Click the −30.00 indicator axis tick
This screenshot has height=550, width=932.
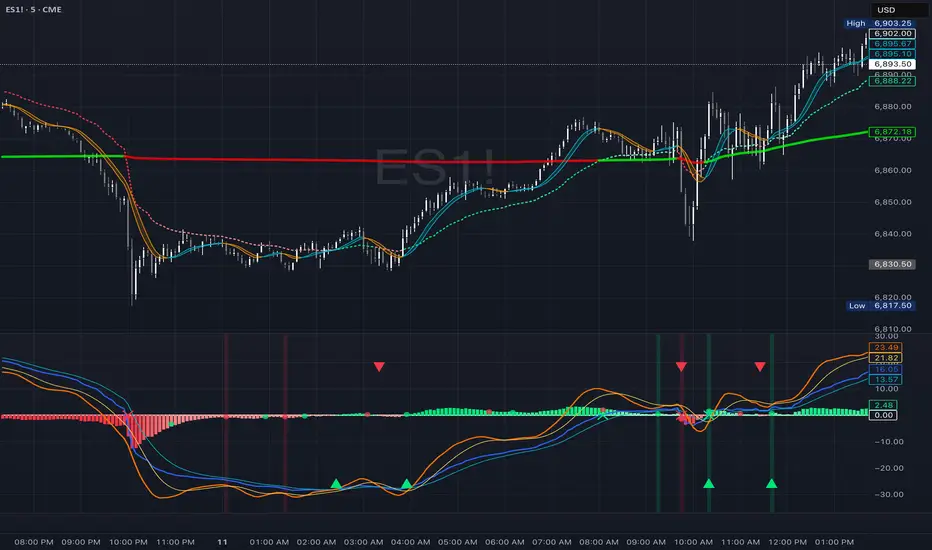(x=889, y=494)
